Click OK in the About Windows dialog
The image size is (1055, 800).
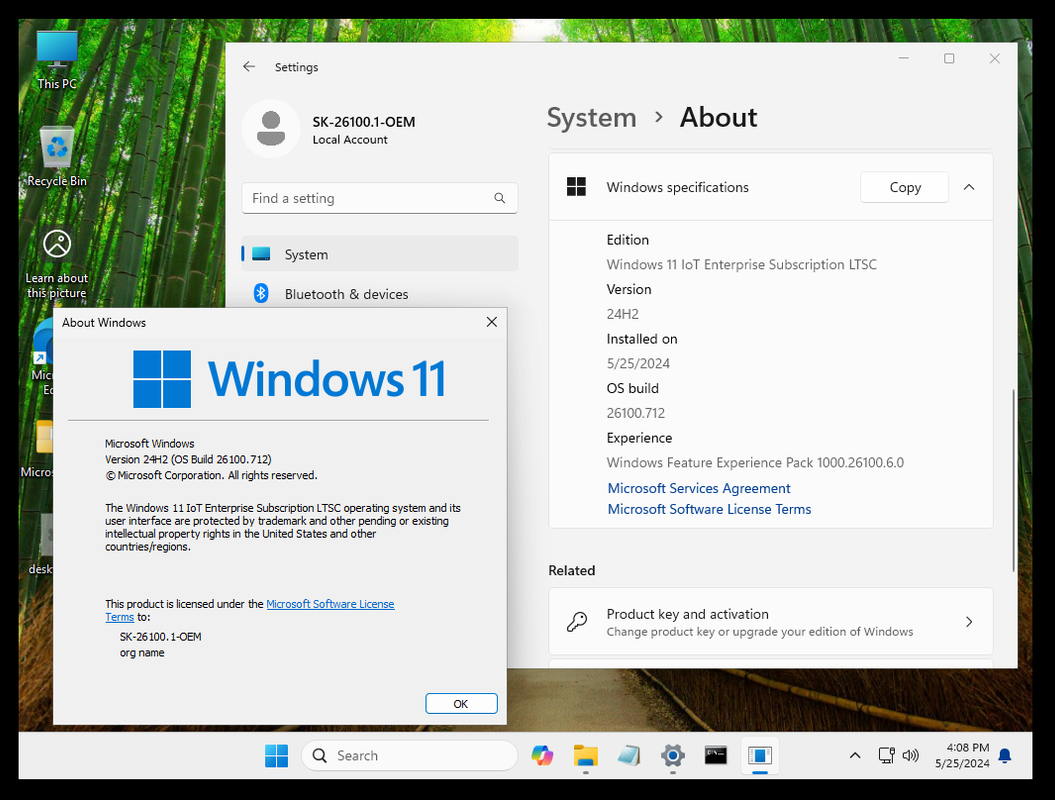[x=461, y=704]
